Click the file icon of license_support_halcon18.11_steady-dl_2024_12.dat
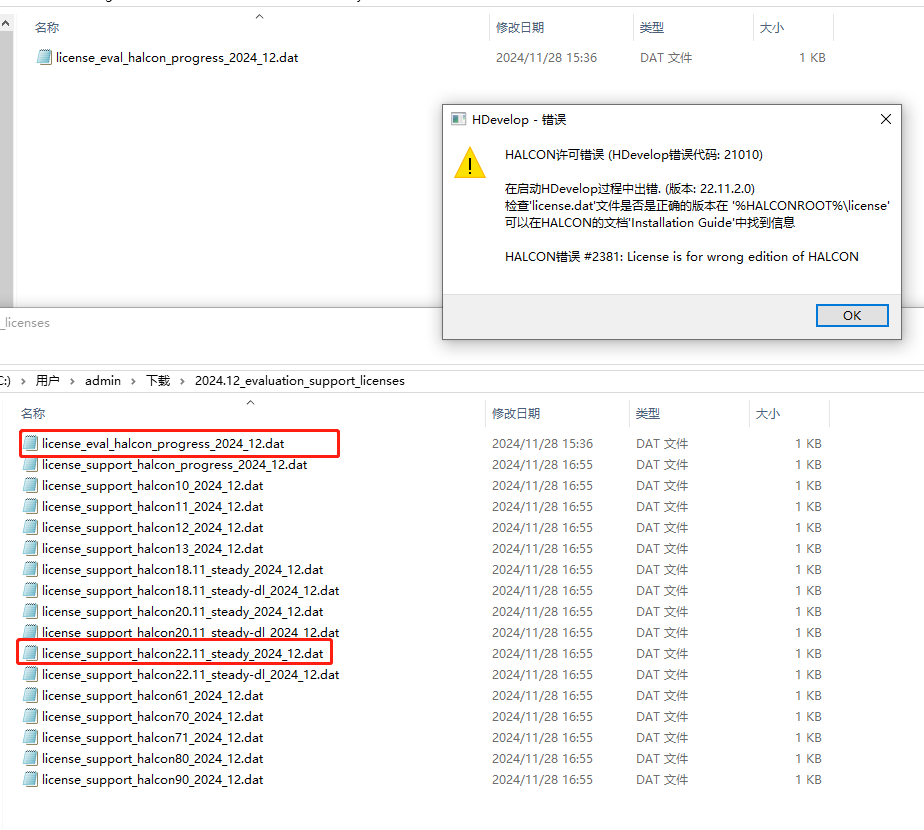 pos(31,590)
